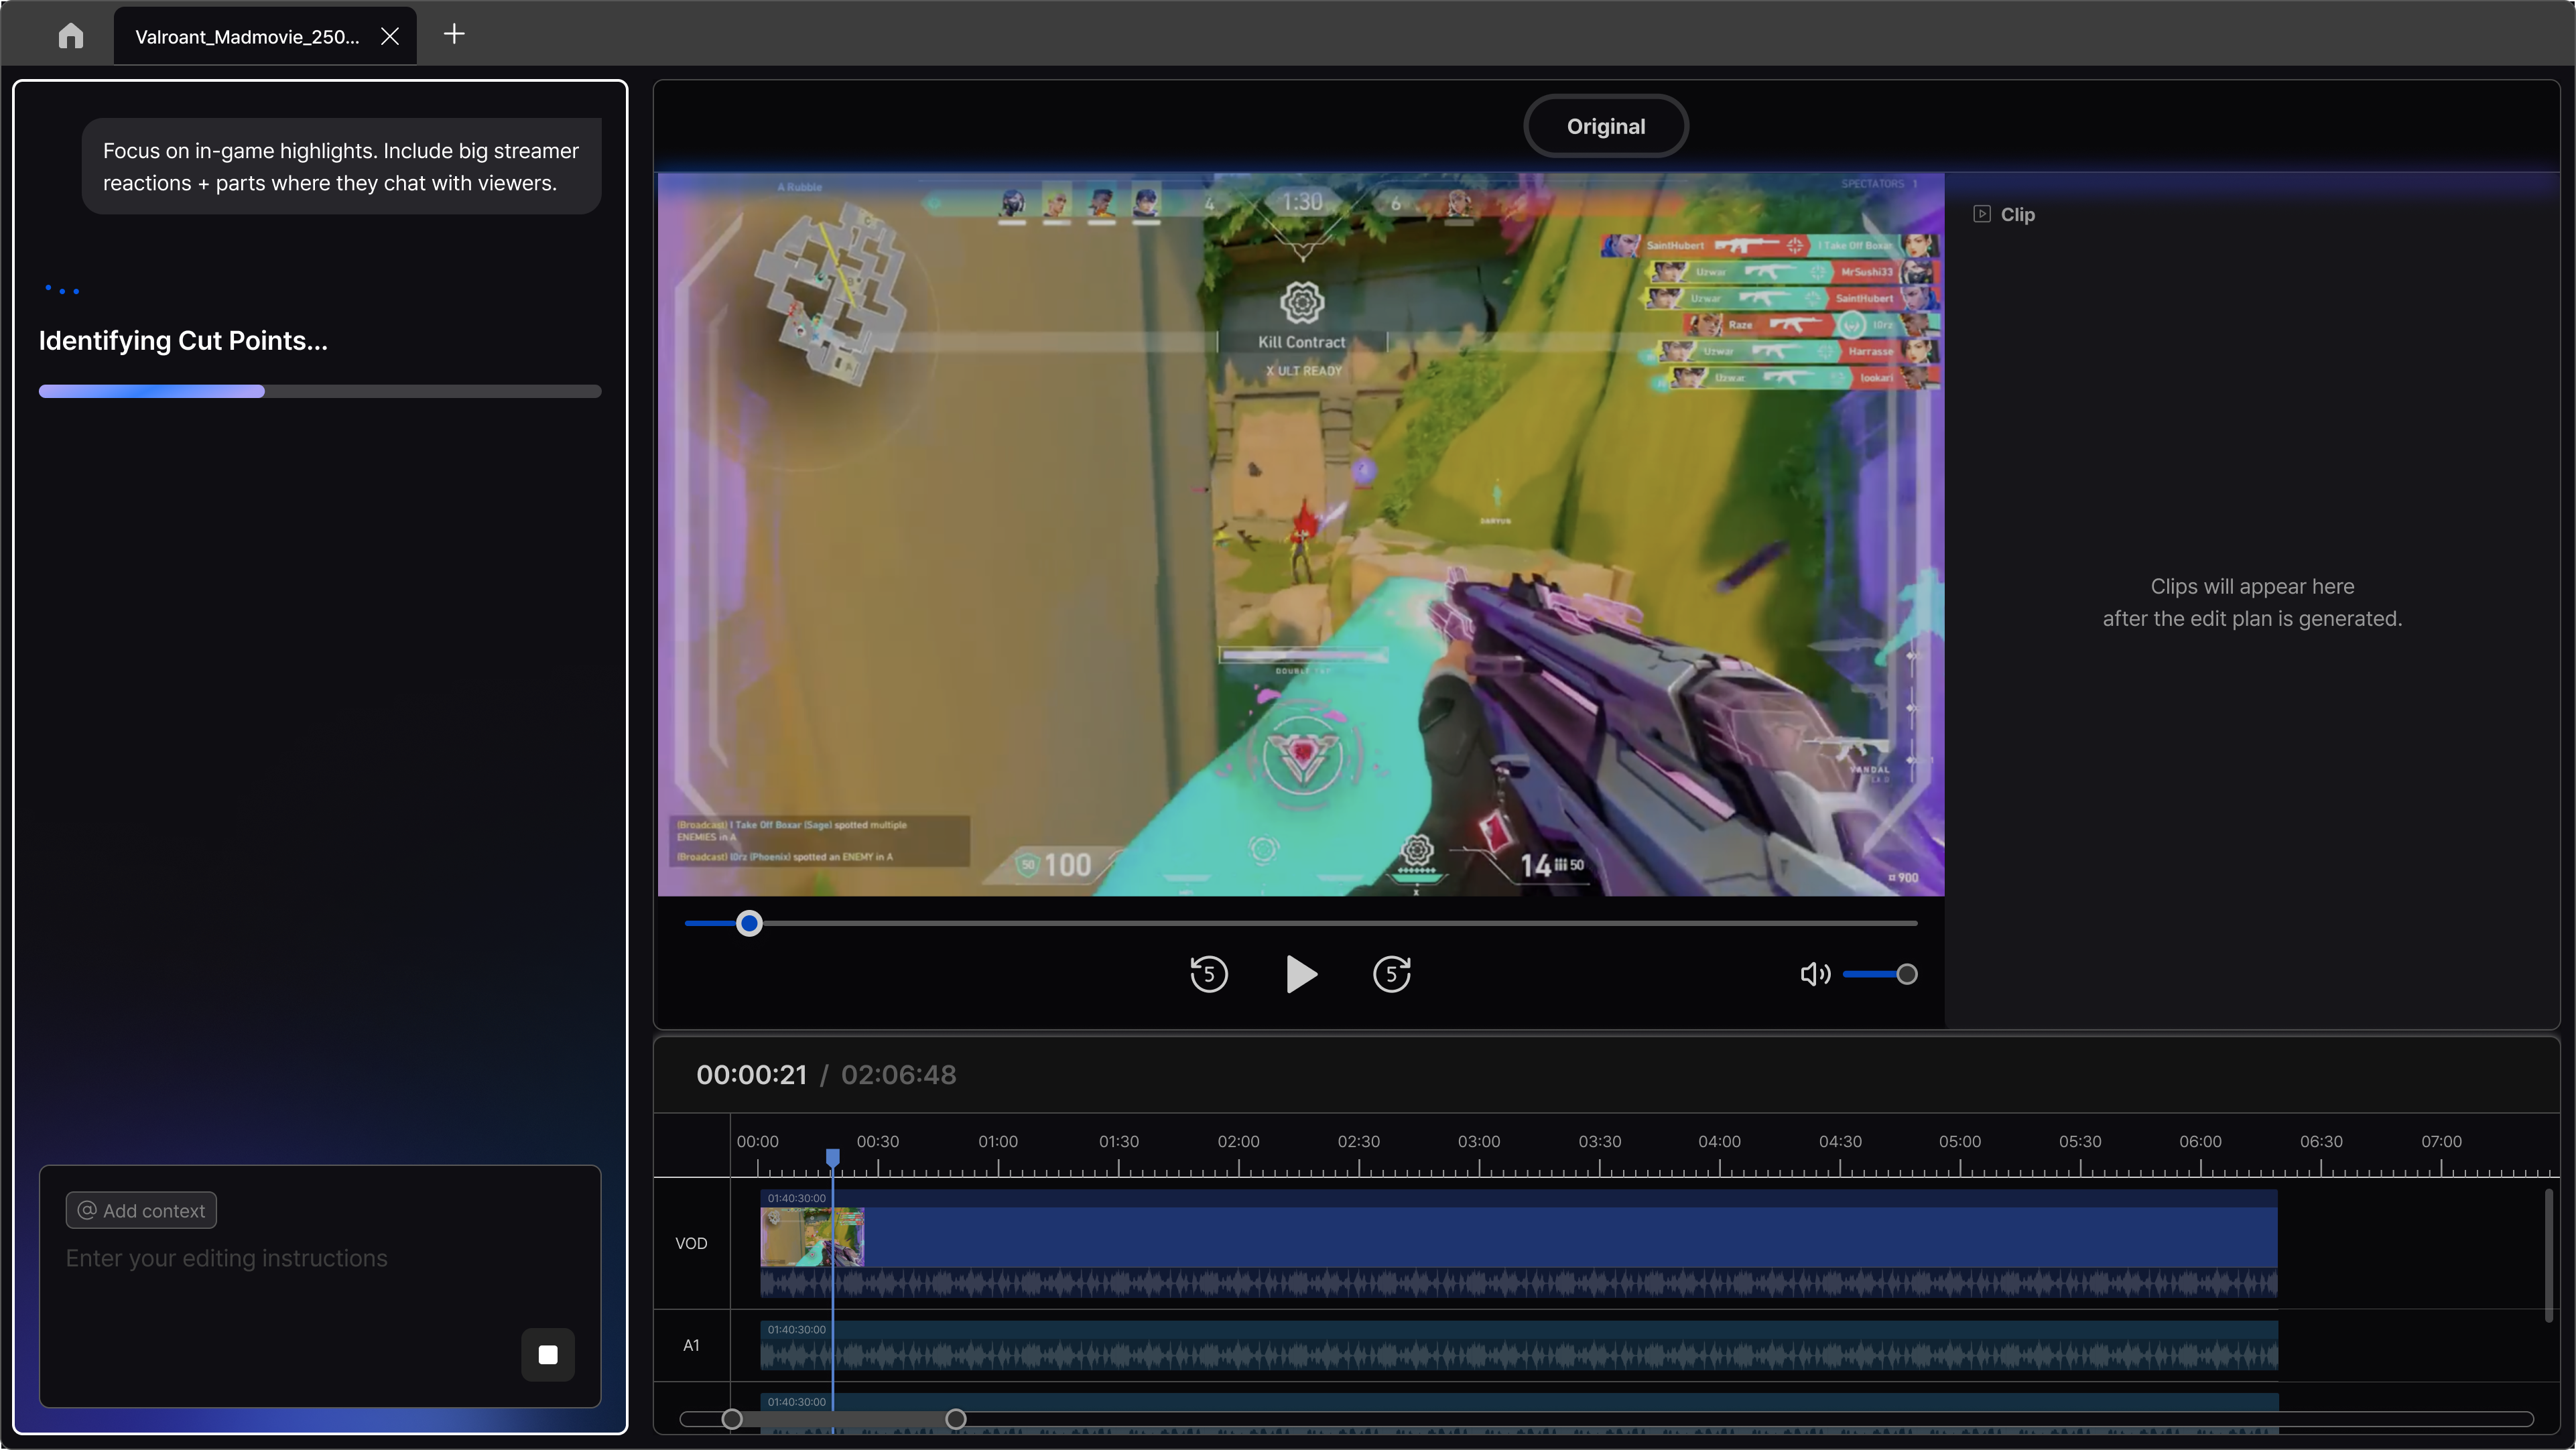Click the Identifying Cut Points progress bar
2576x1450 pixels.
pos(320,391)
